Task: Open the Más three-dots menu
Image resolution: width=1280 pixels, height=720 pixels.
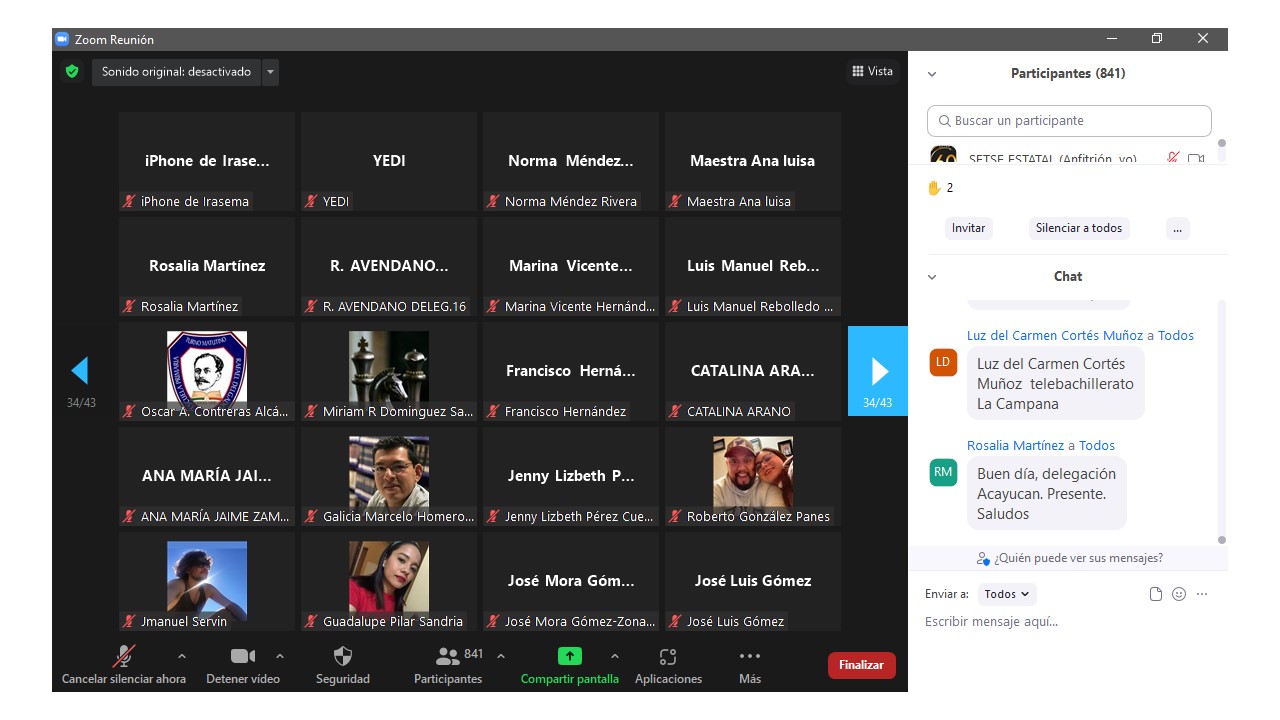Action: point(750,656)
